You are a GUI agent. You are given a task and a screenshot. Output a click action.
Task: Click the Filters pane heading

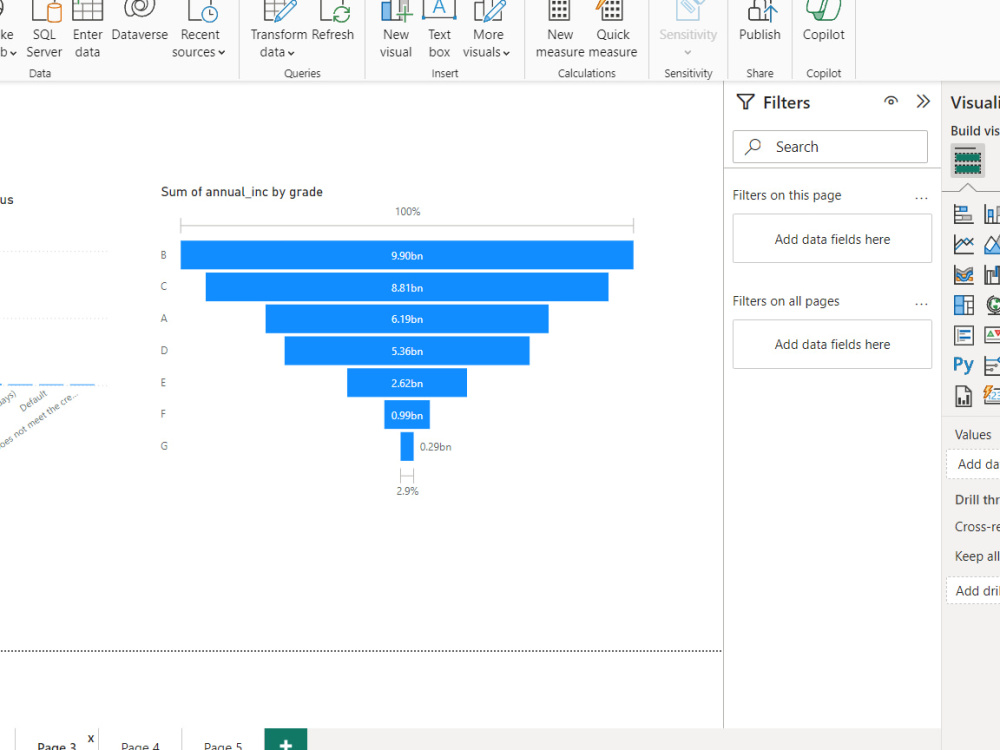[786, 102]
